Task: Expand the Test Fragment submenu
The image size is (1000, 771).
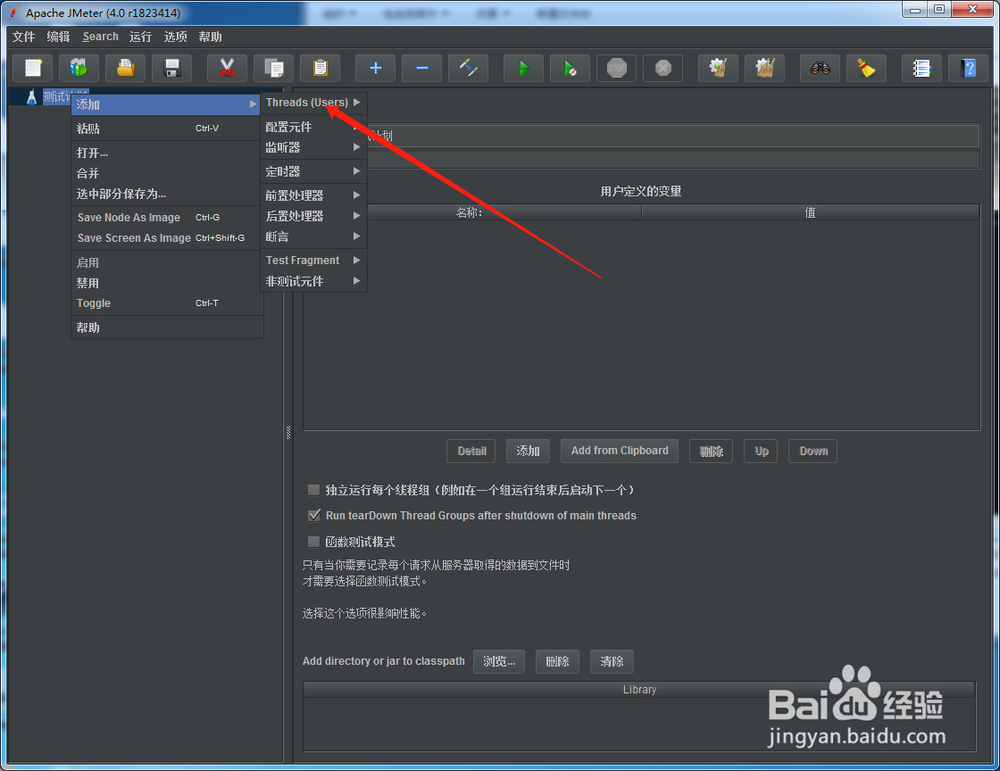Action: click(314, 260)
